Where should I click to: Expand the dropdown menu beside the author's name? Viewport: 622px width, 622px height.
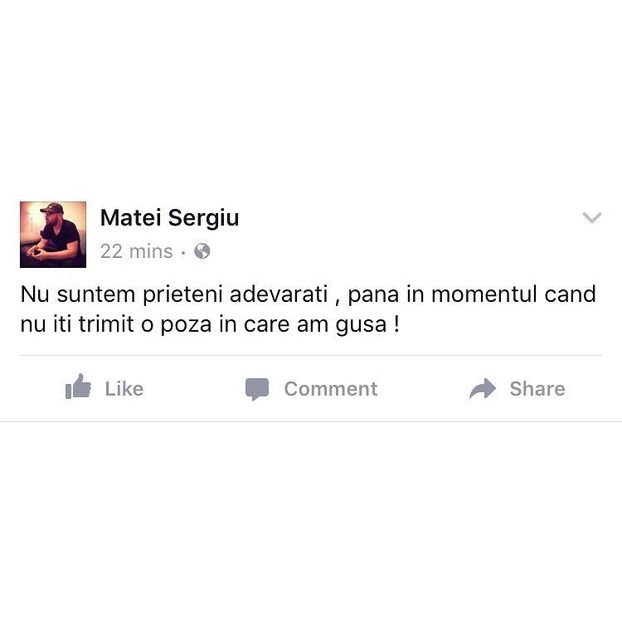pos(592,217)
